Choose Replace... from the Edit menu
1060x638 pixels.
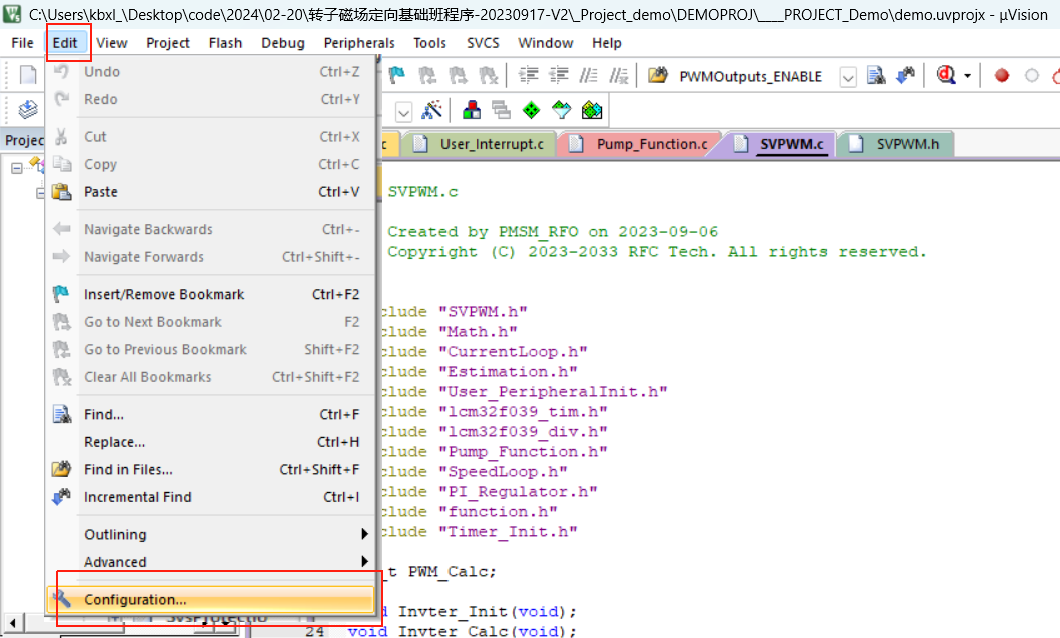(211, 442)
